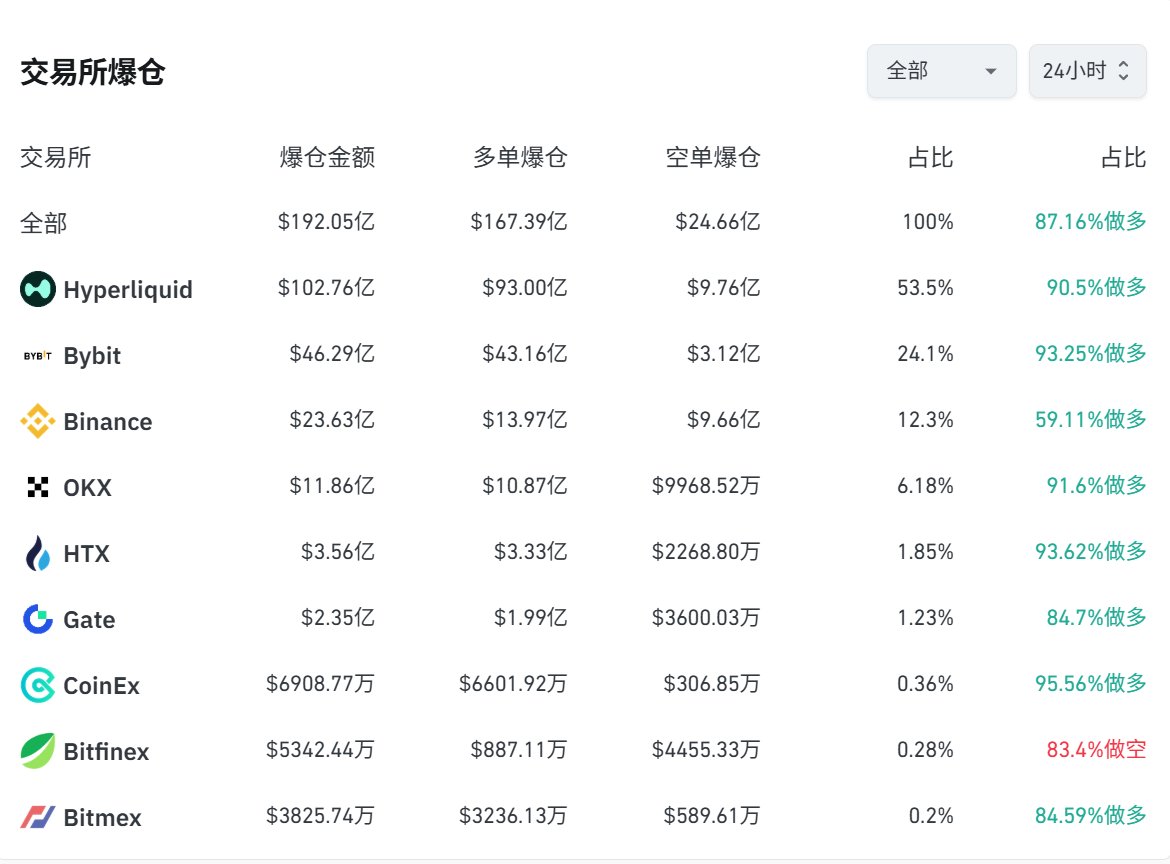
Task: Click the 交易所 column header
Action: click(x=56, y=158)
